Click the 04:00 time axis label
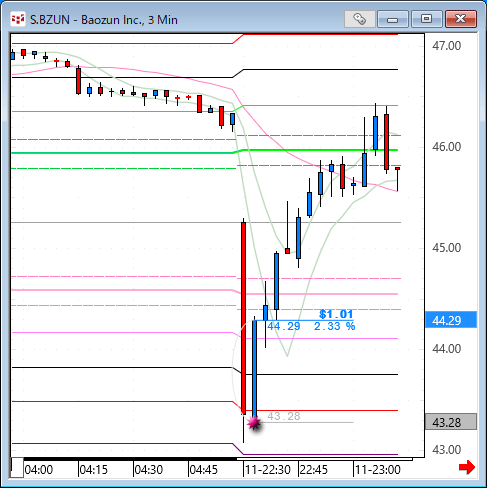This screenshot has width=487, height=488. tap(39, 470)
